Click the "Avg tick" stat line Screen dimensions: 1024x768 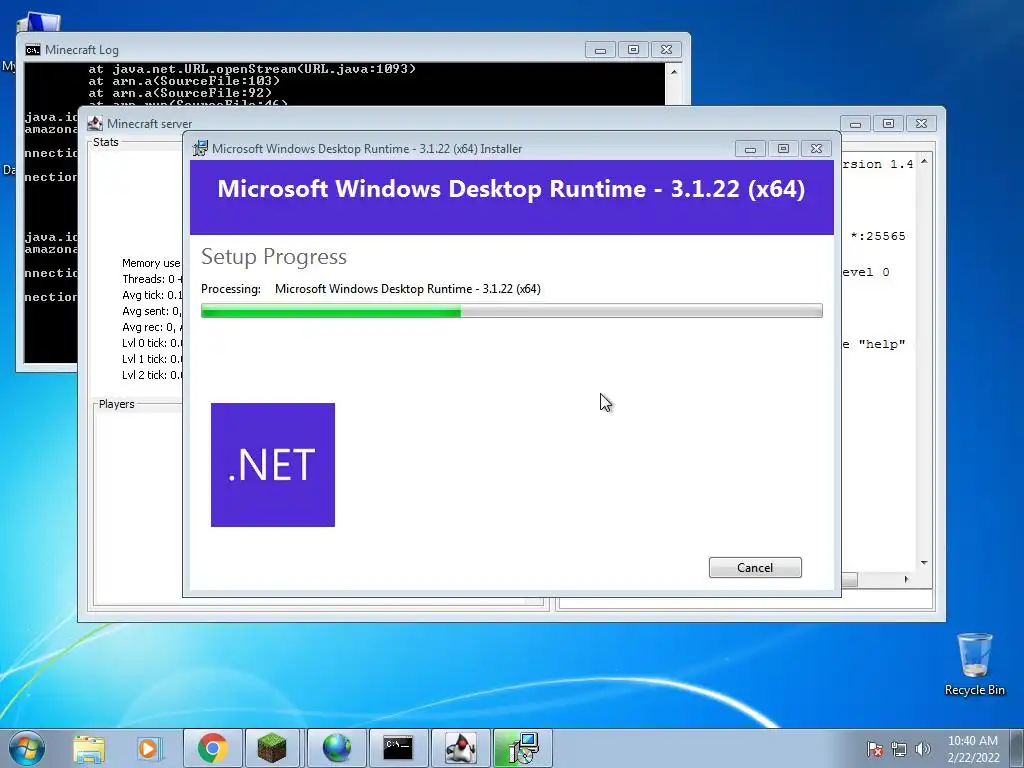tap(152, 295)
